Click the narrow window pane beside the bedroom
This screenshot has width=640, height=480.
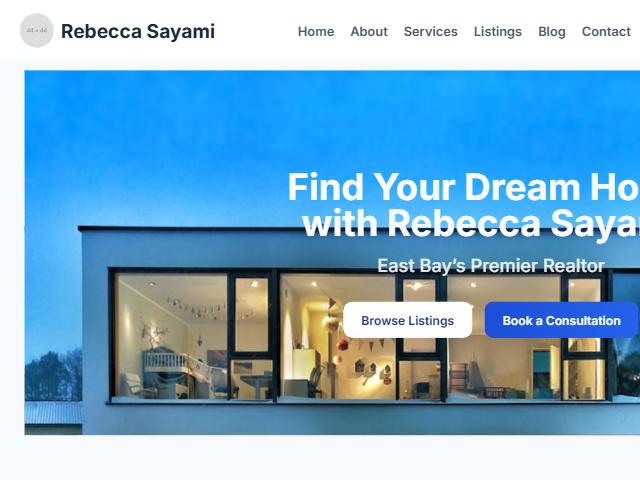[251, 314]
